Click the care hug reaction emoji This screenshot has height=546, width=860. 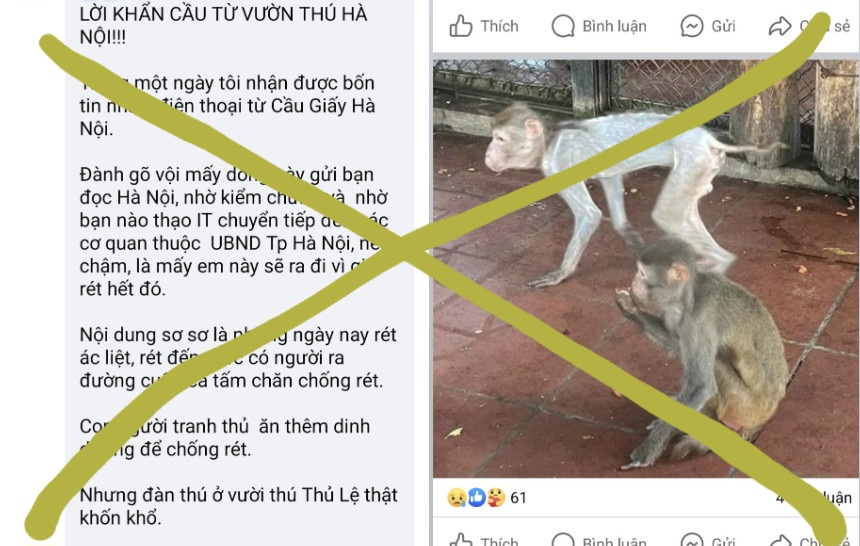click(x=496, y=498)
